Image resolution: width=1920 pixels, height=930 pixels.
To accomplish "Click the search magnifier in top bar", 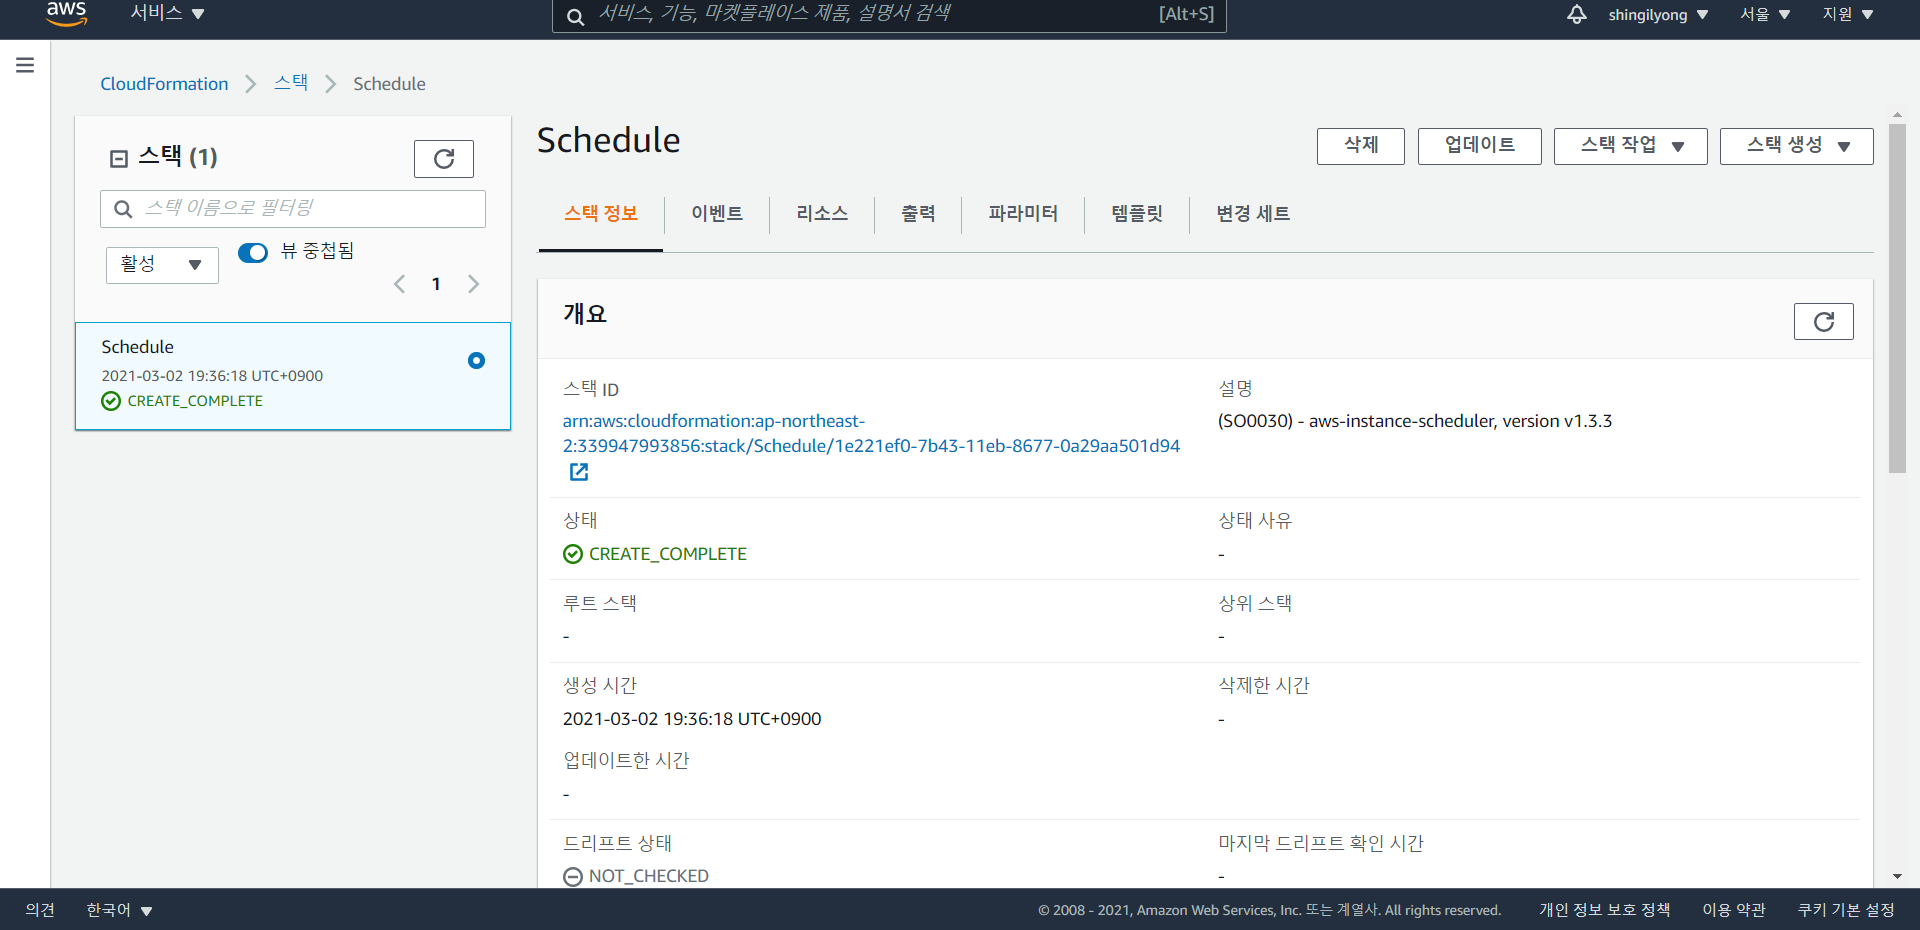I will coord(575,16).
